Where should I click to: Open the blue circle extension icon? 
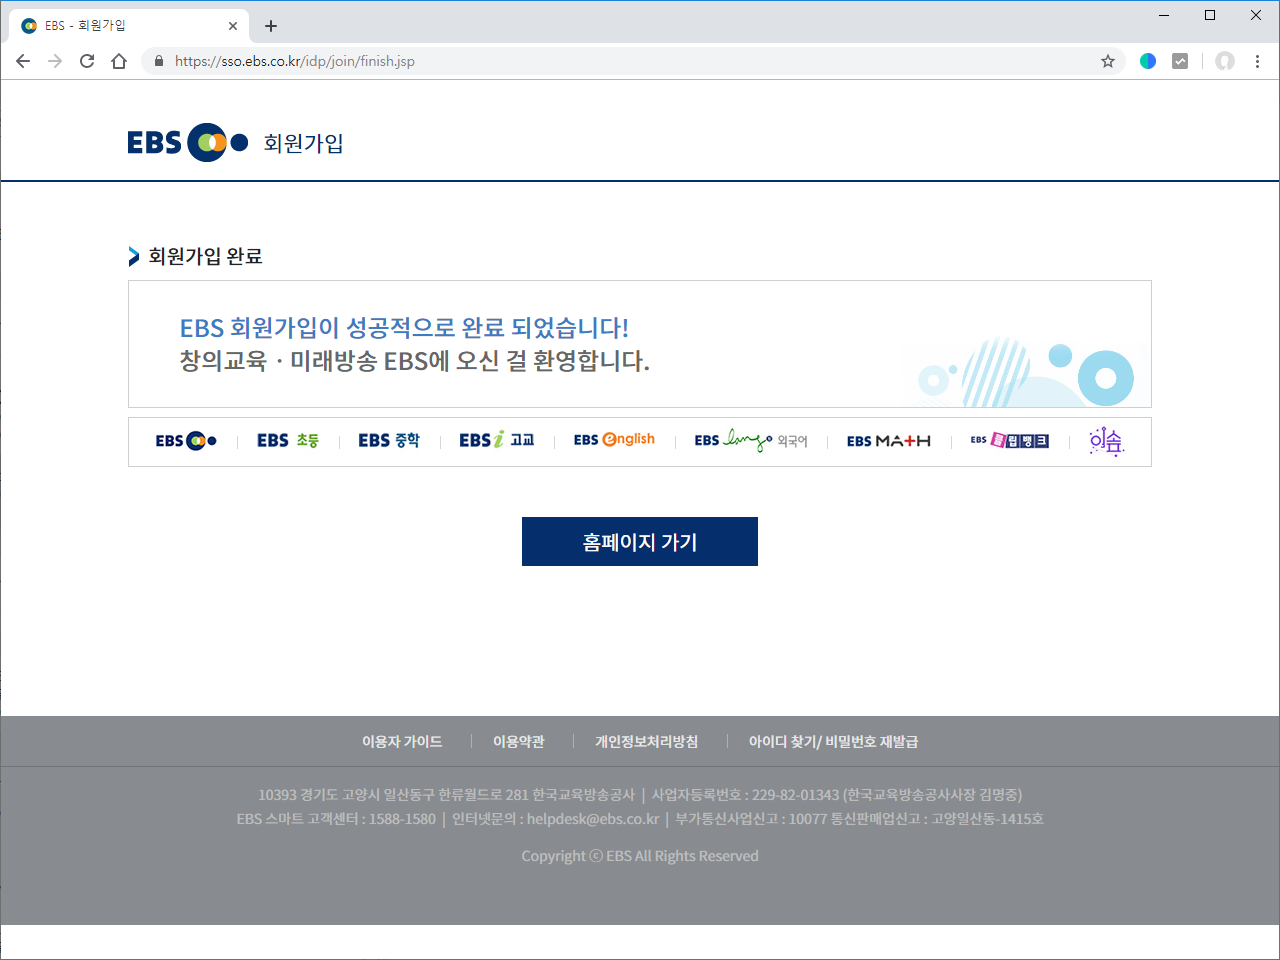(1148, 61)
